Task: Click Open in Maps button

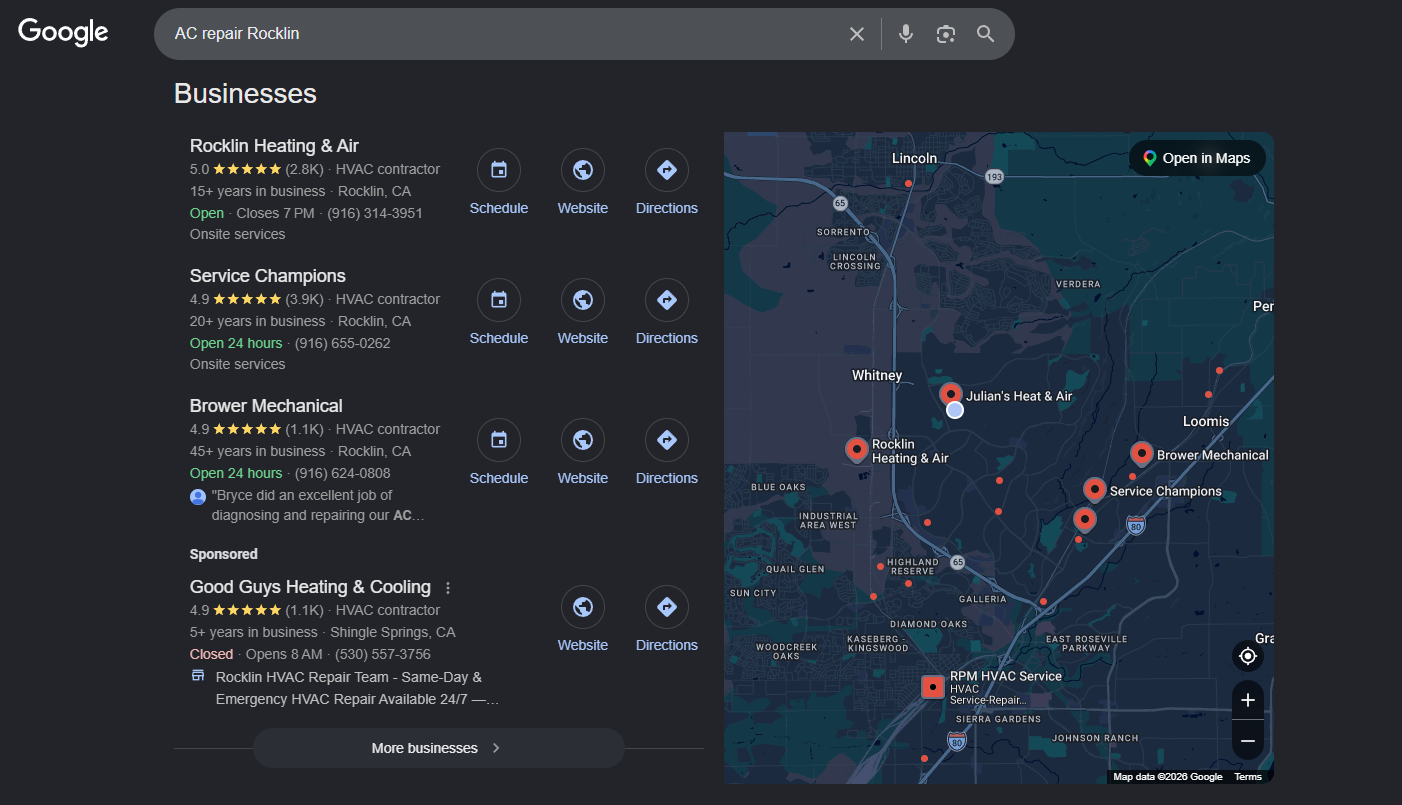Action: (1197, 158)
